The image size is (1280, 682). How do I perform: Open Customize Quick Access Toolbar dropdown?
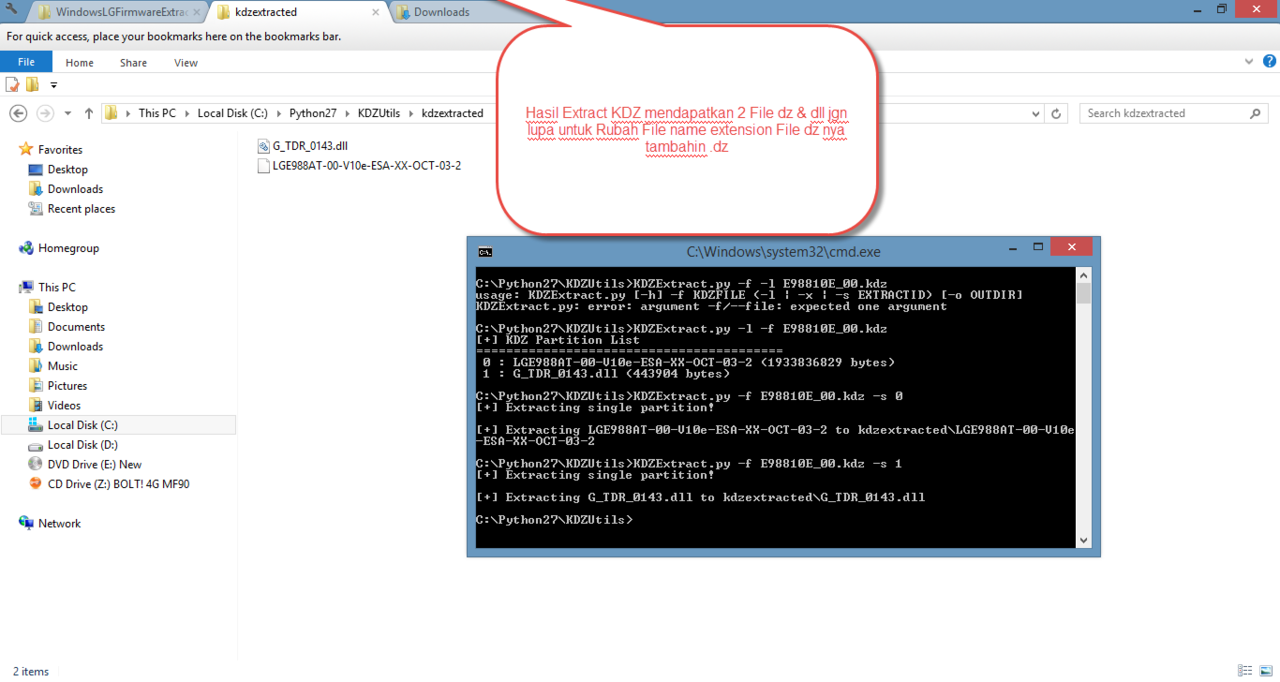(x=54, y=85)
